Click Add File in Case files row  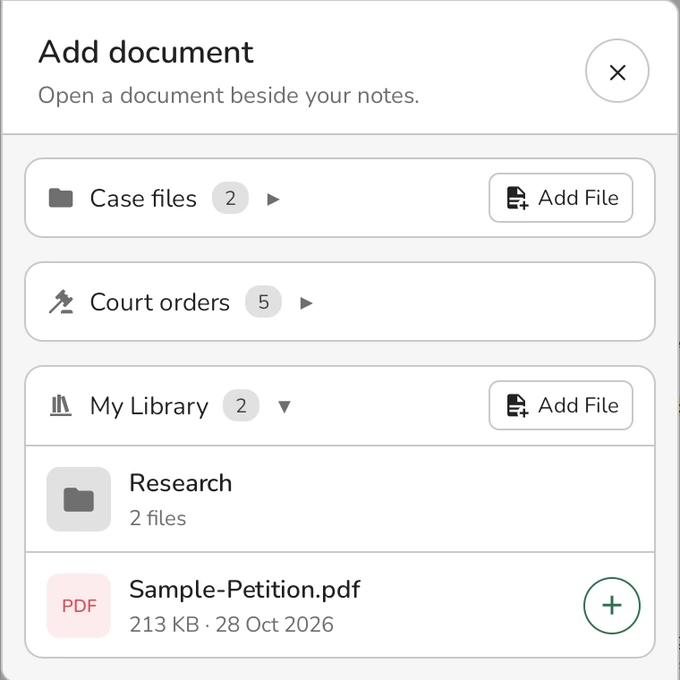[561, 198]
